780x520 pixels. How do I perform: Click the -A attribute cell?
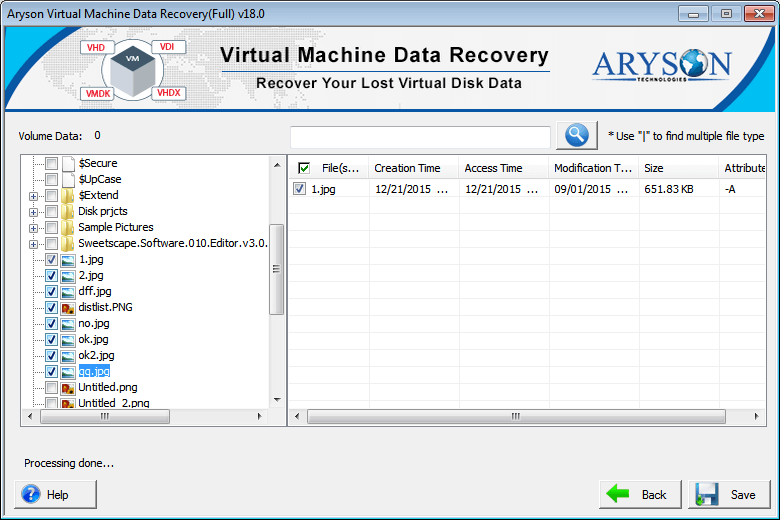coord(730,189)
